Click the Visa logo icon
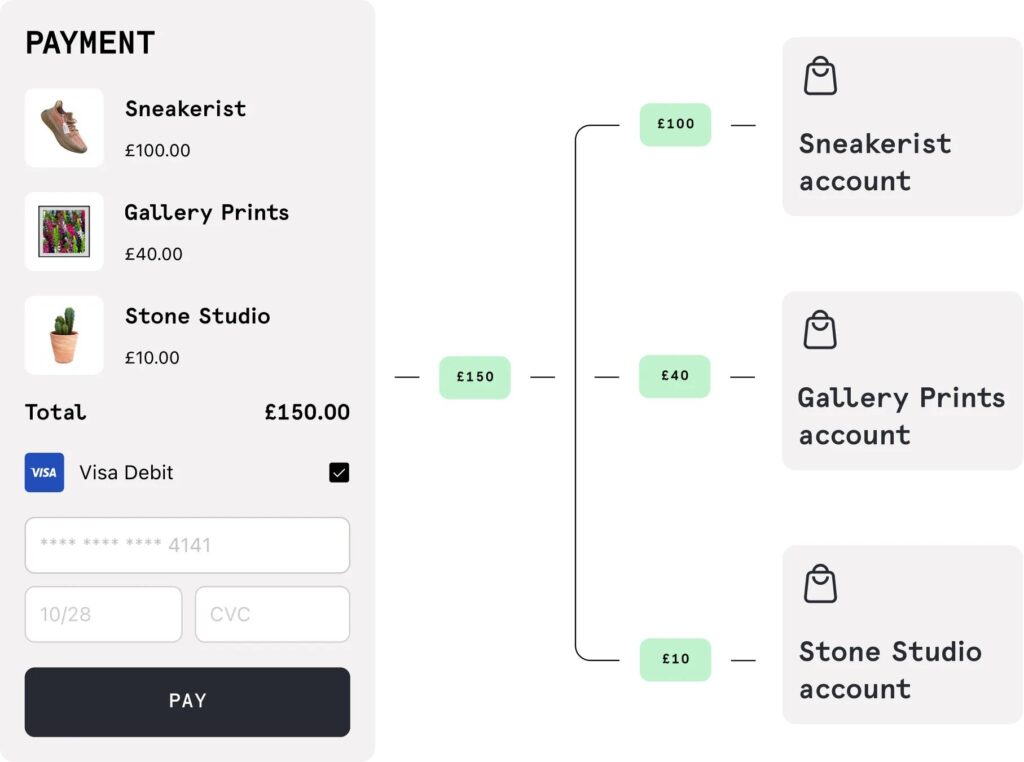The image size is (1024, 762). coord(44,472)
